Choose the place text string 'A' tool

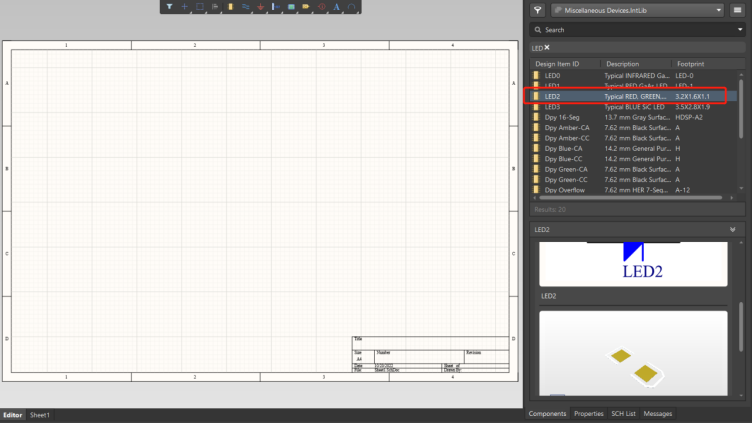pos(337,7)
